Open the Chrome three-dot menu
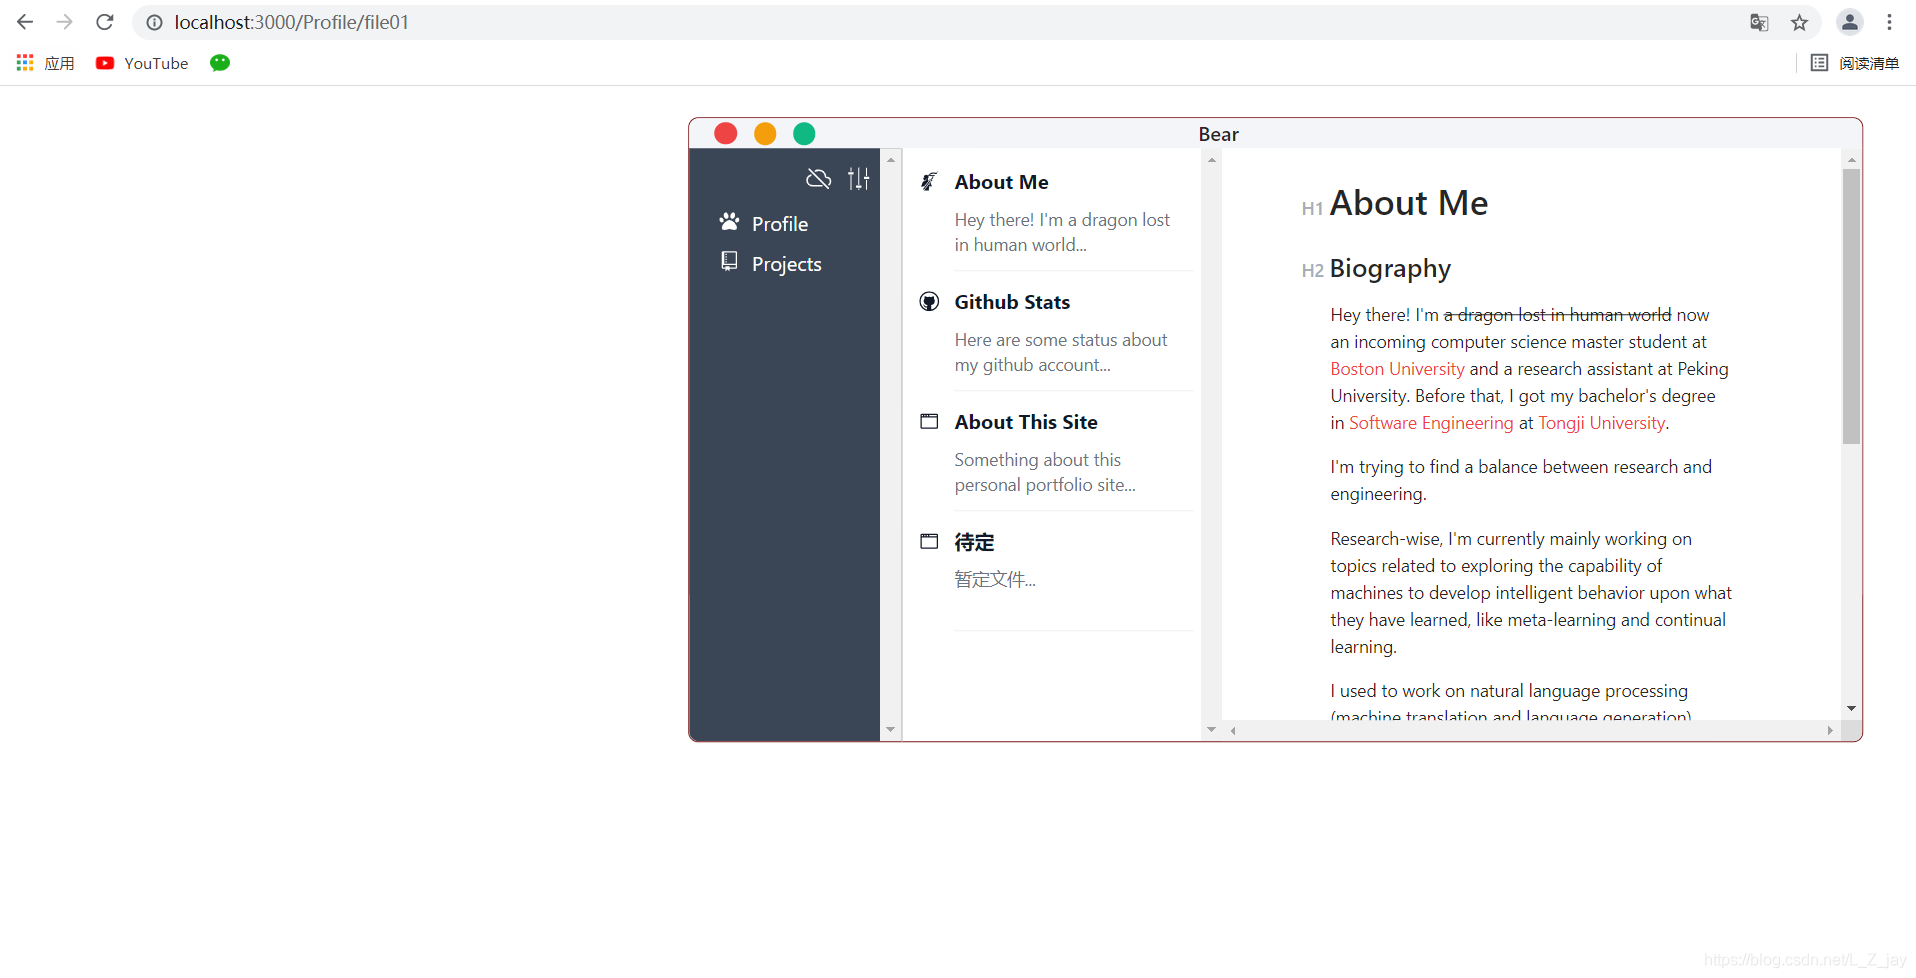The image size is (1916, 978). (1889, 22)
